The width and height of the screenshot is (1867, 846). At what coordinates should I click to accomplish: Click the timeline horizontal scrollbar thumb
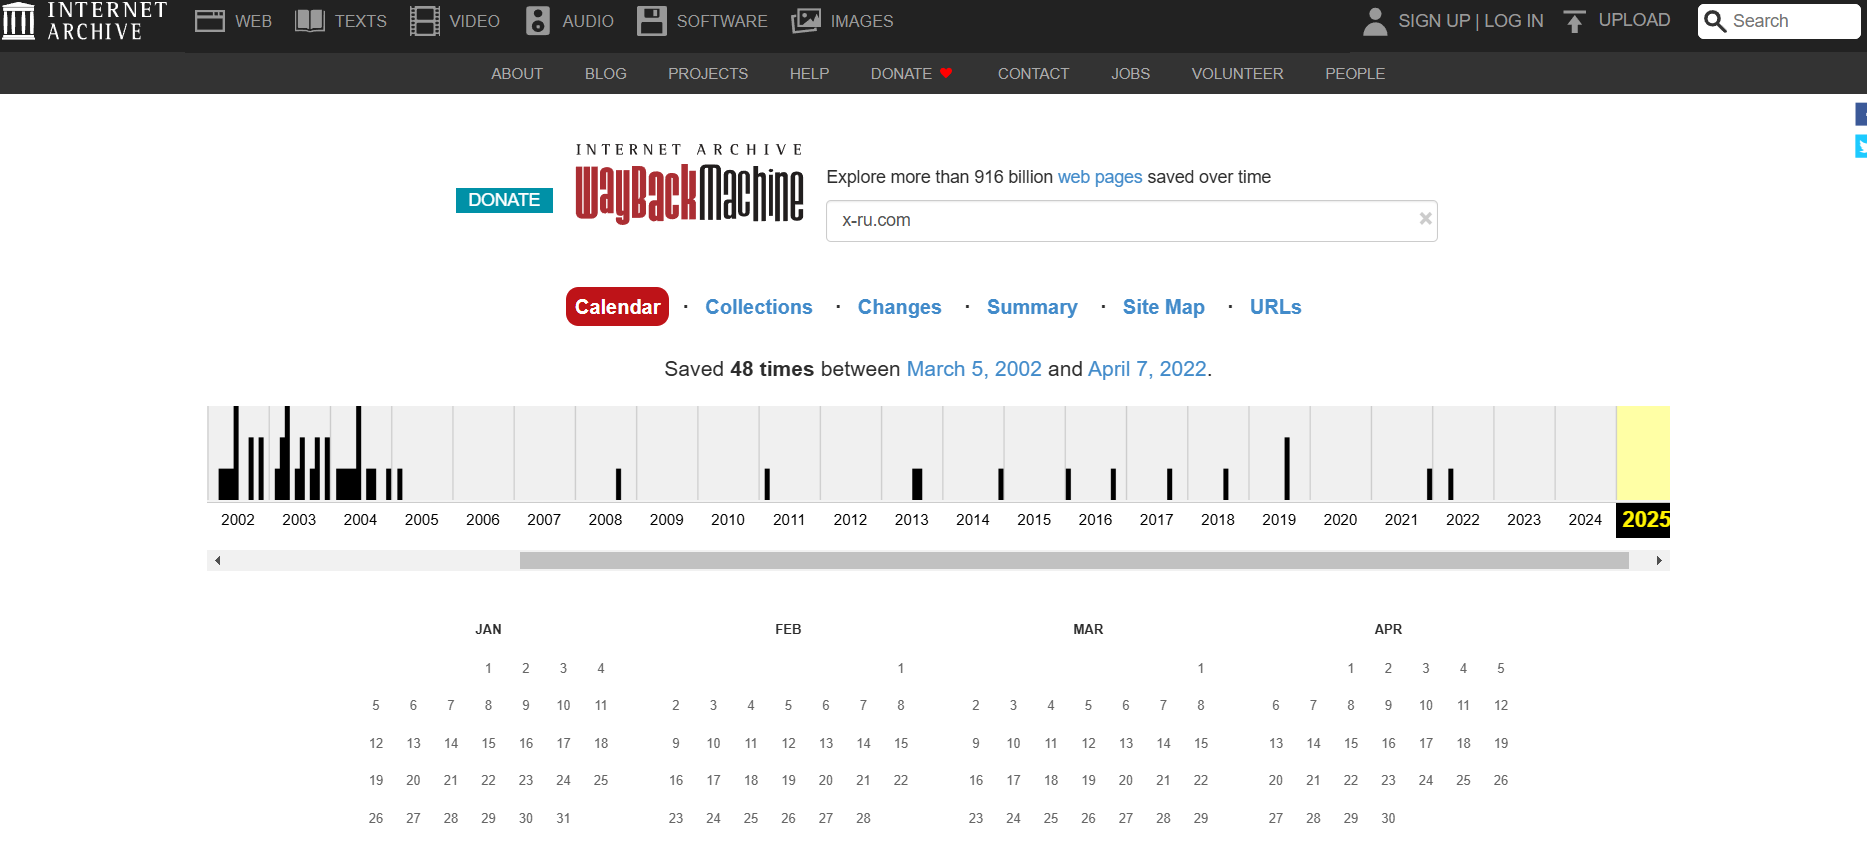click(1074, 561)
